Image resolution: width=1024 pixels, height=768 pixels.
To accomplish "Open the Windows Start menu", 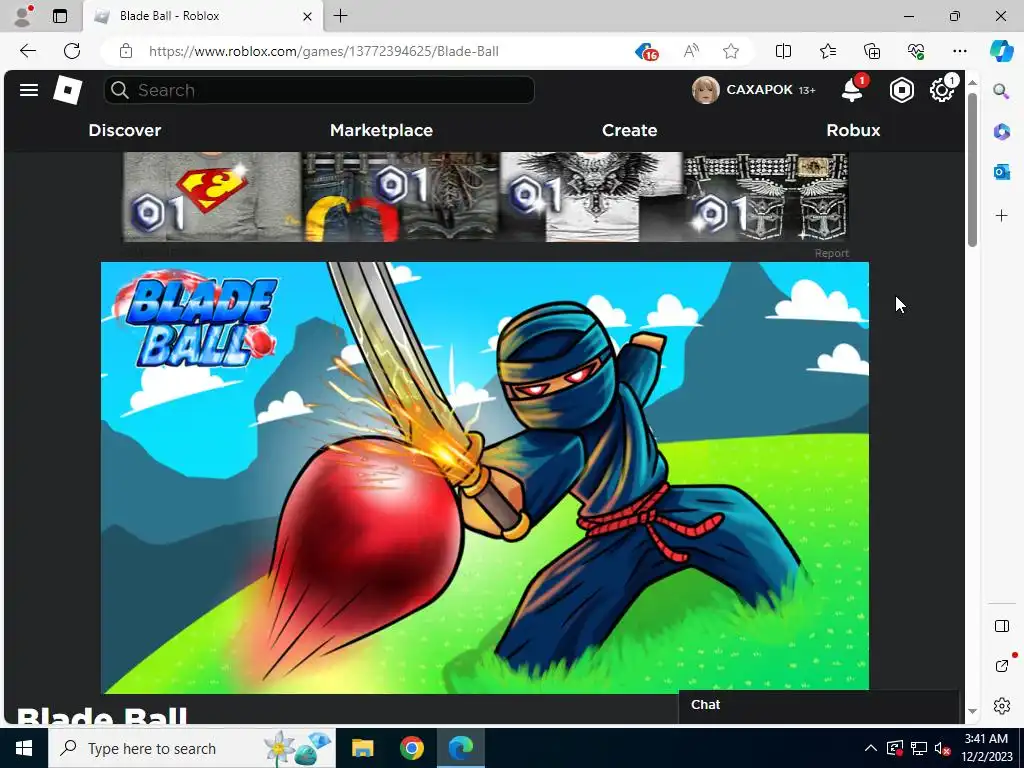I will [x=24, y=748].
